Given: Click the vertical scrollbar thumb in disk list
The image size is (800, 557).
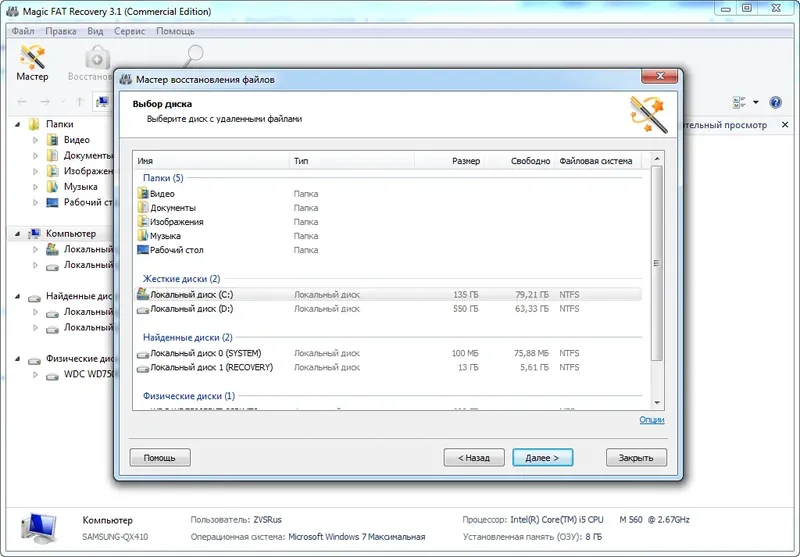Looking at the screenshot, I should pyautogui.click(x=657, y=263).
